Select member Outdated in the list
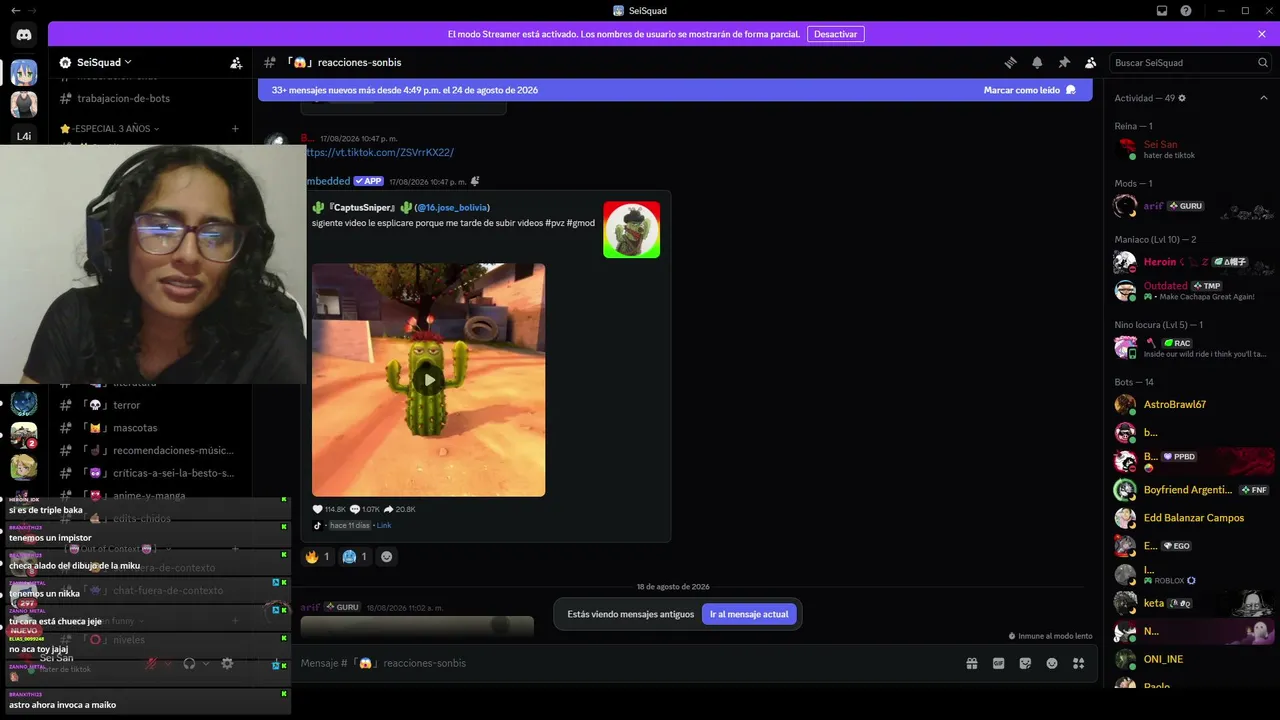 pos(1192,290)
